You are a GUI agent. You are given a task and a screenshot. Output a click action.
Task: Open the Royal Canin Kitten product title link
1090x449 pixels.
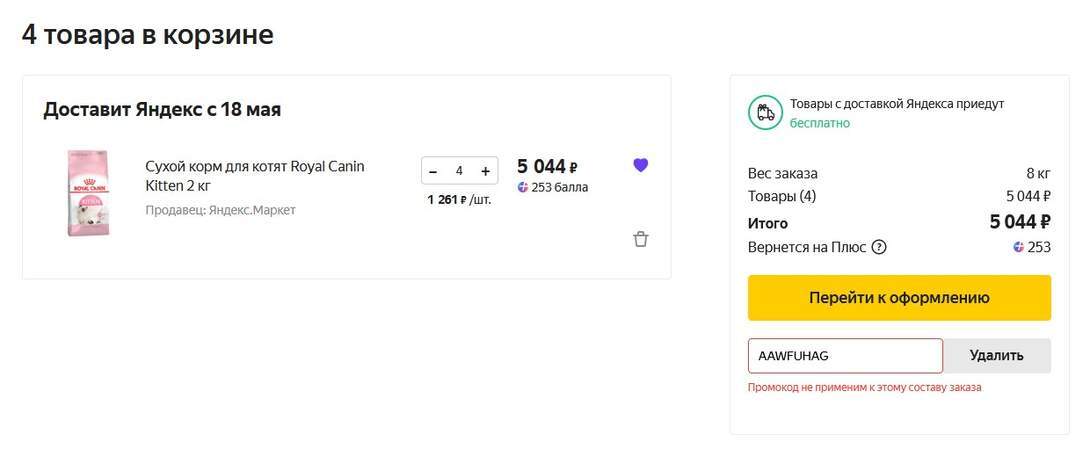(254, 175)
